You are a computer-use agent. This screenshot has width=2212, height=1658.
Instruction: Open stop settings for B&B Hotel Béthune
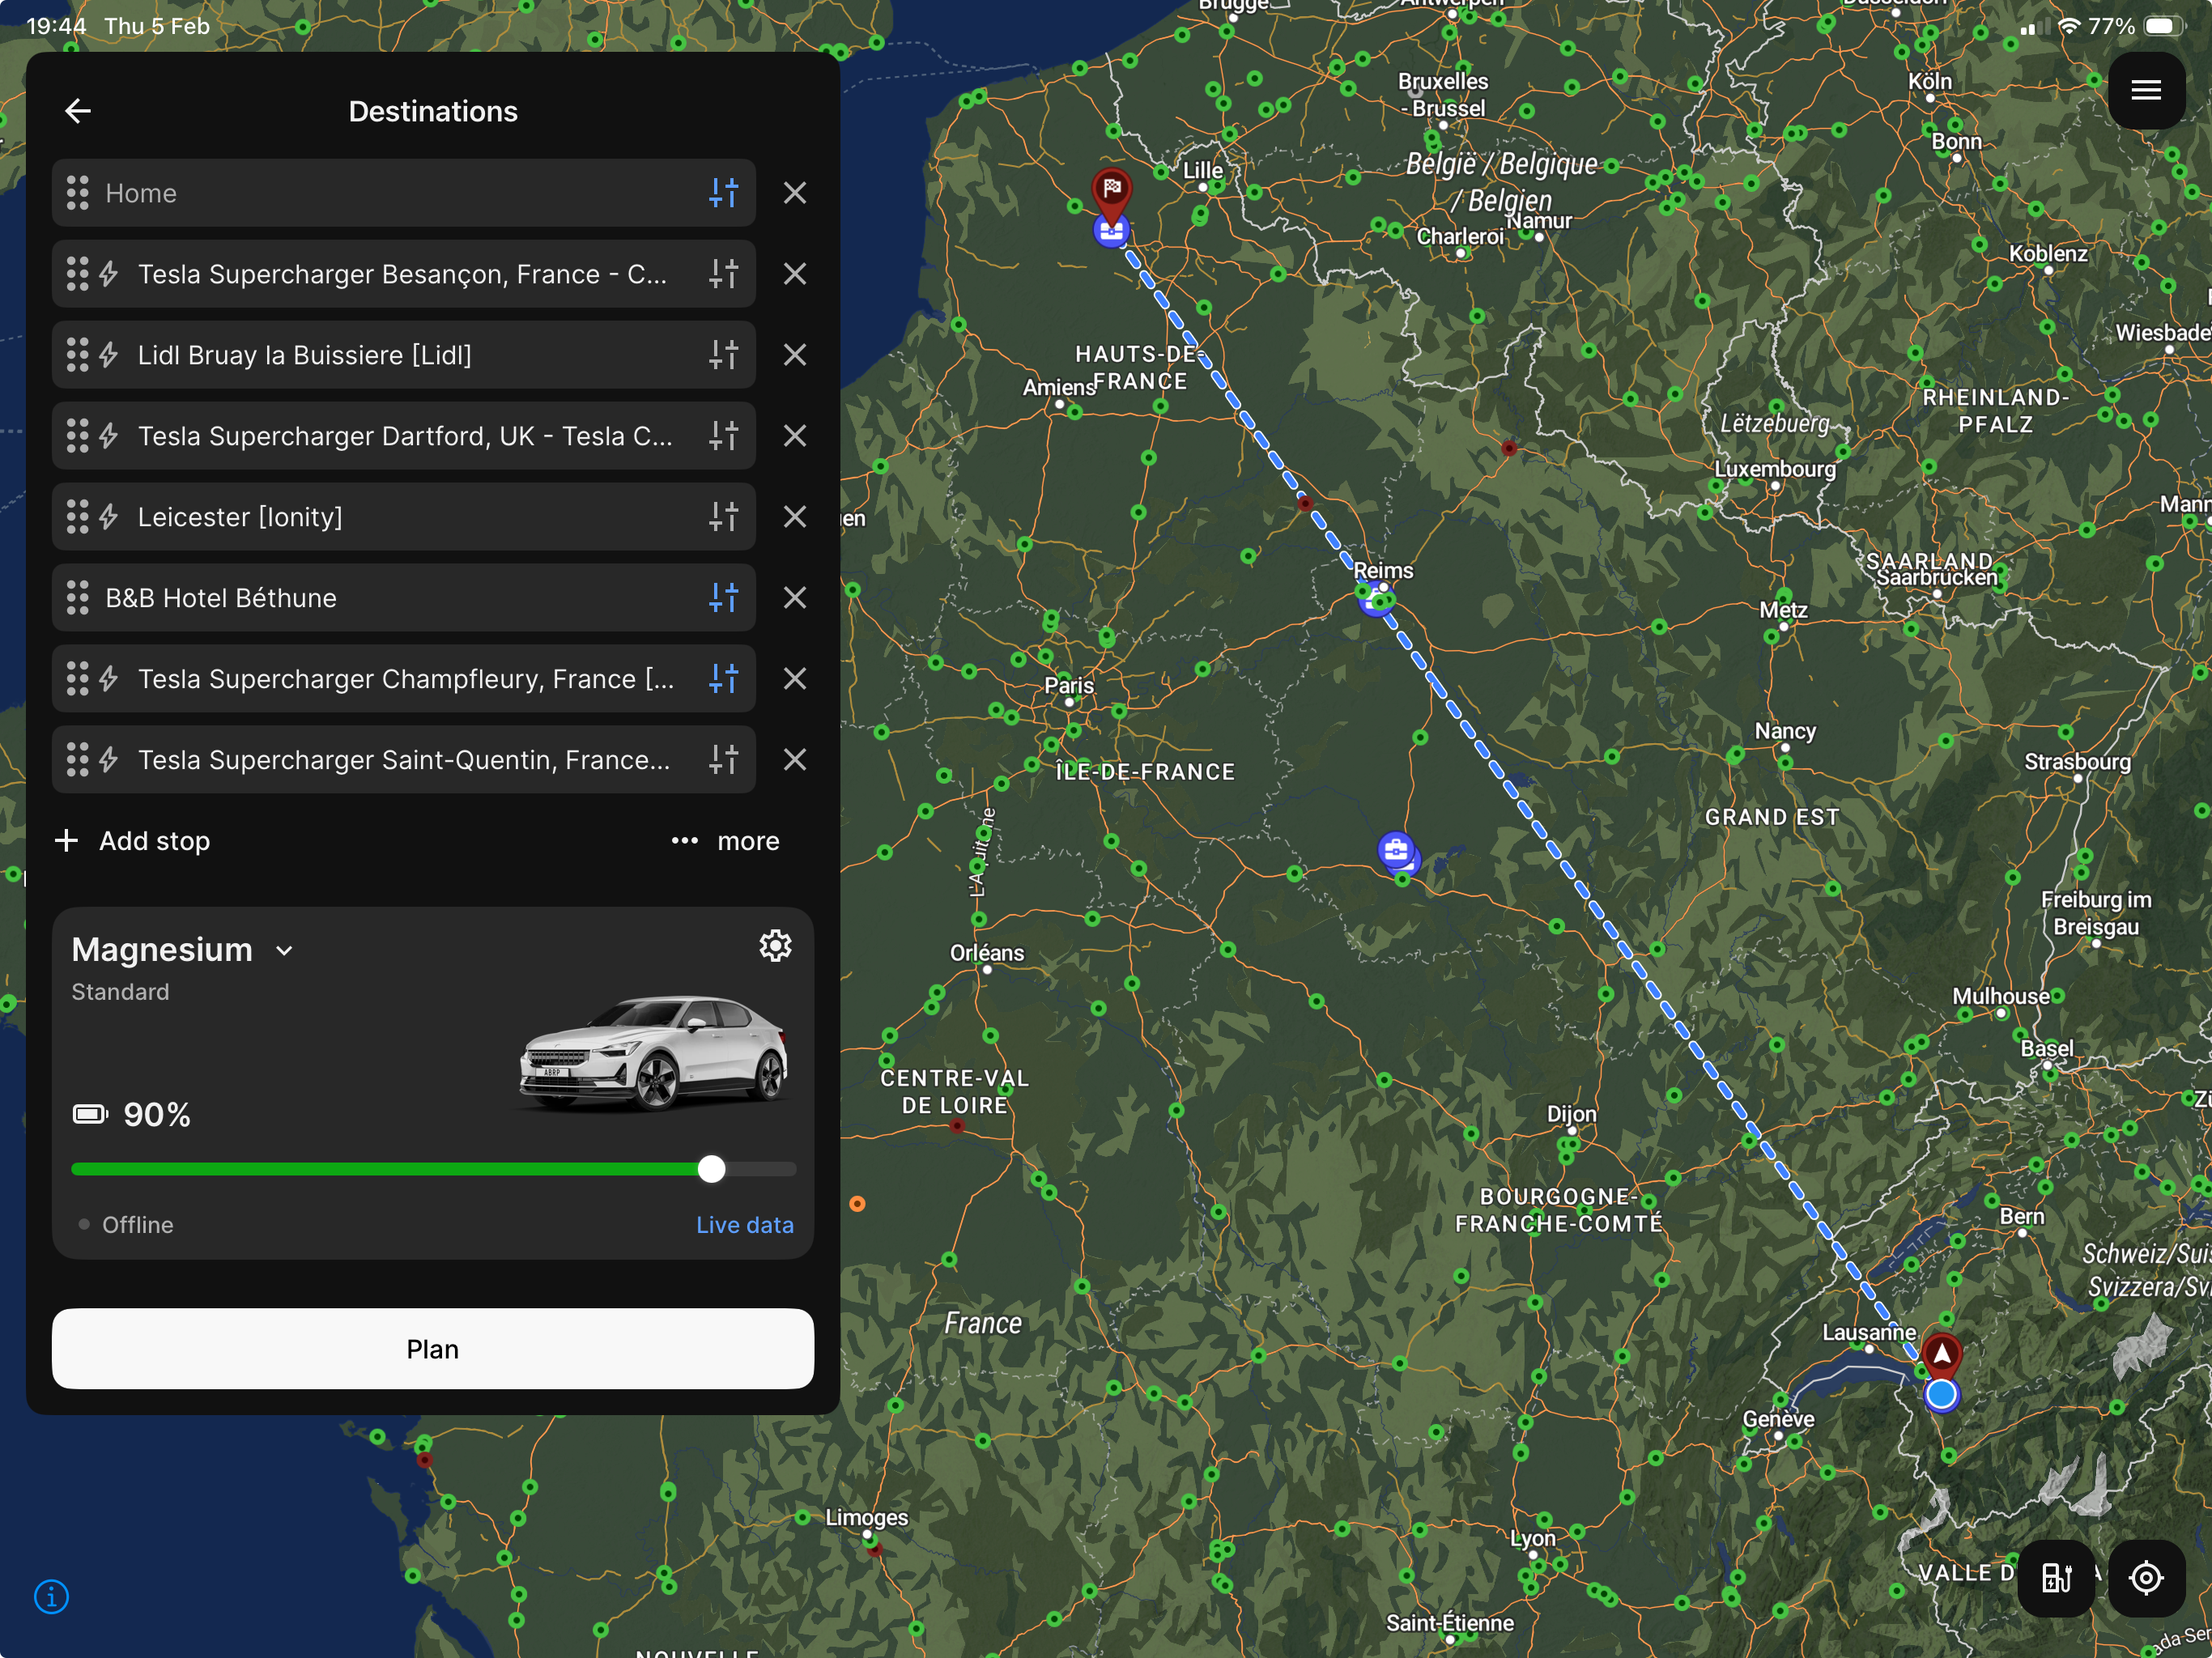[723, 598]
